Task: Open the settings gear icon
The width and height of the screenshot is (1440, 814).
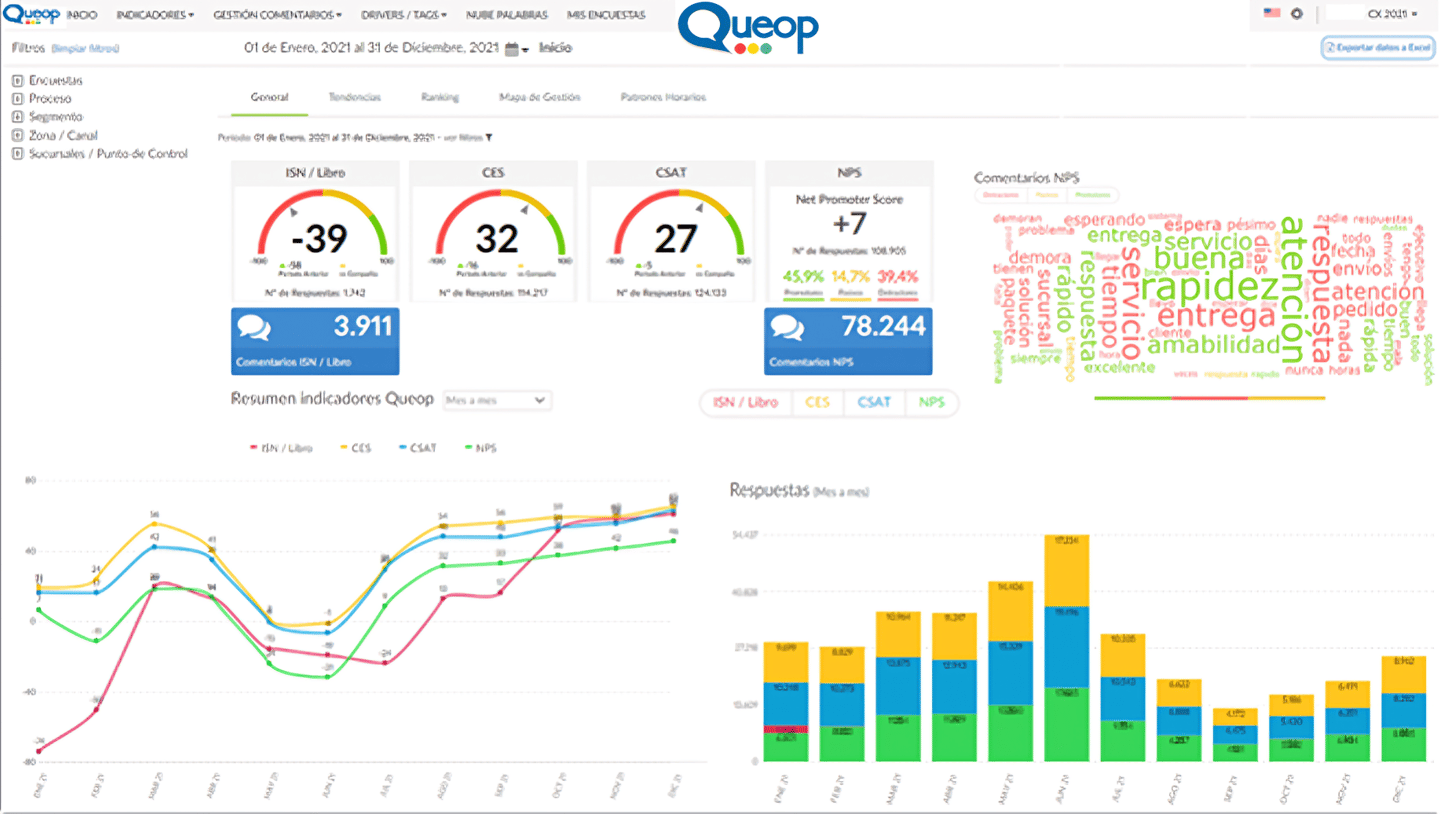Action: (x=1297, y=14)
